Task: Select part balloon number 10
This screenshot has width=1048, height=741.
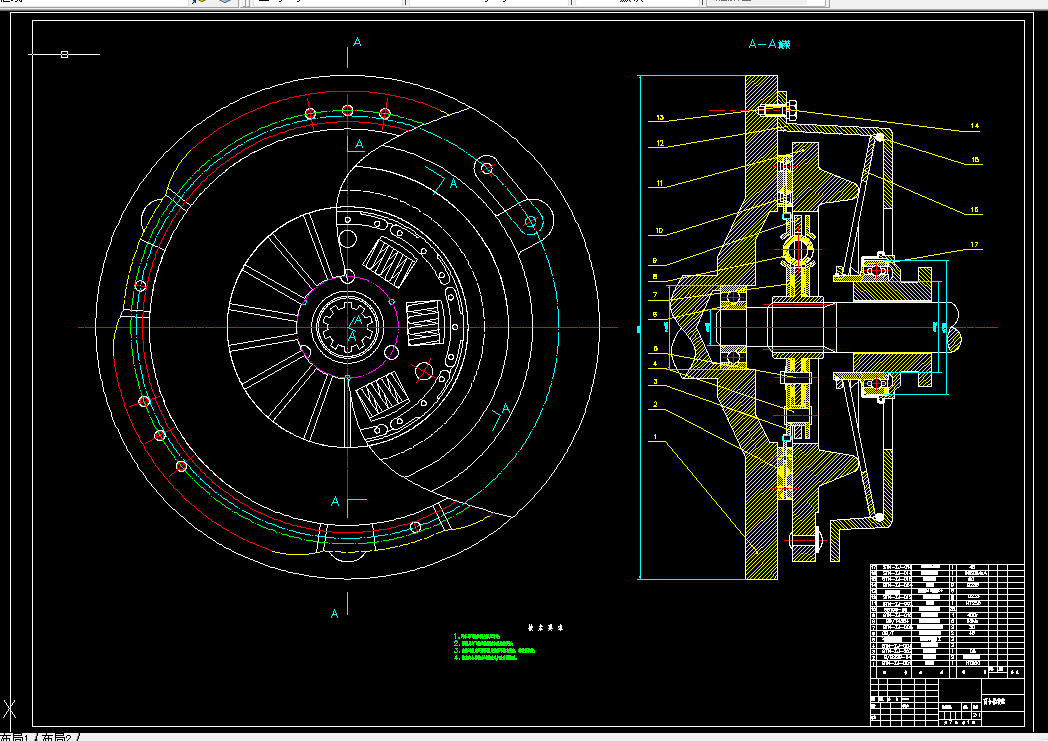Action: coord(659,231)
